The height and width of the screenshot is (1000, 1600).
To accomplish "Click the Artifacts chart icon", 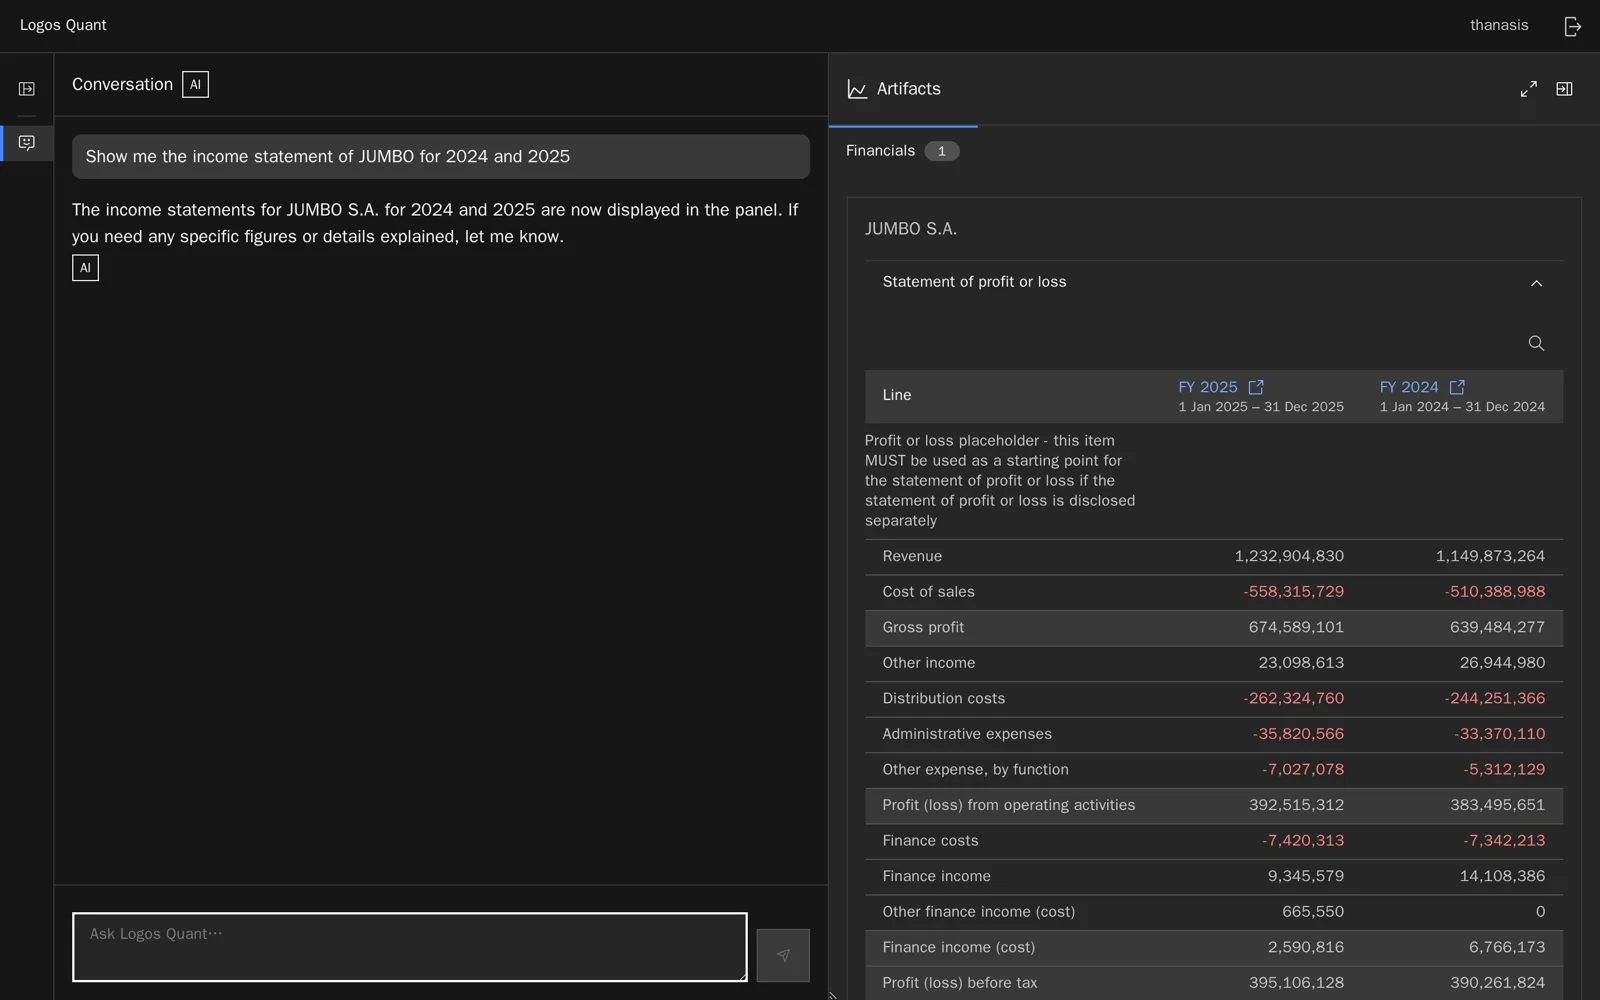I will 857,89.
